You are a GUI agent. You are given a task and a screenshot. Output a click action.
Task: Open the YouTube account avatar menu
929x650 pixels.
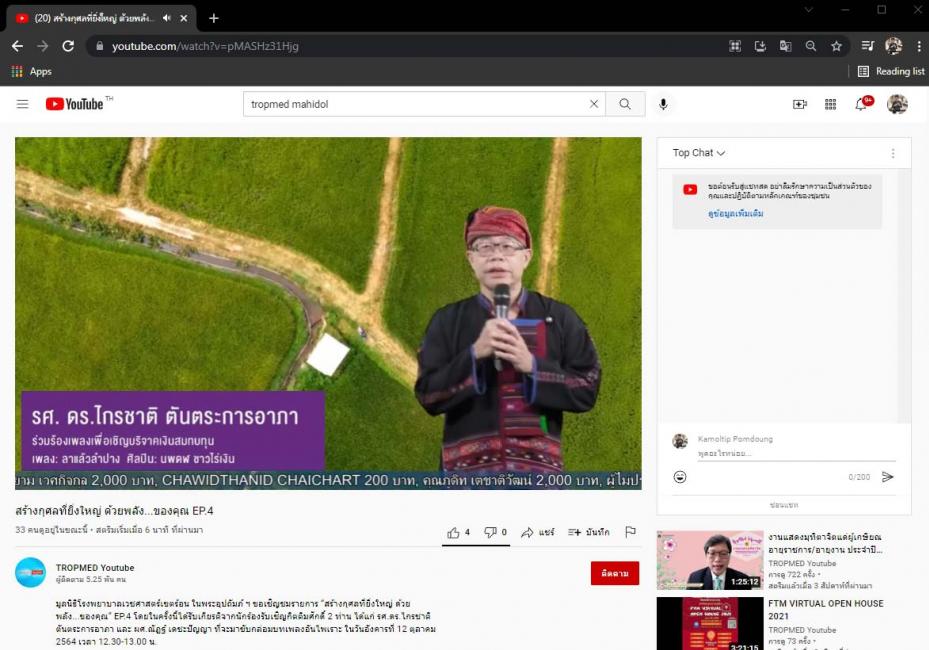(x=897, y=104)
